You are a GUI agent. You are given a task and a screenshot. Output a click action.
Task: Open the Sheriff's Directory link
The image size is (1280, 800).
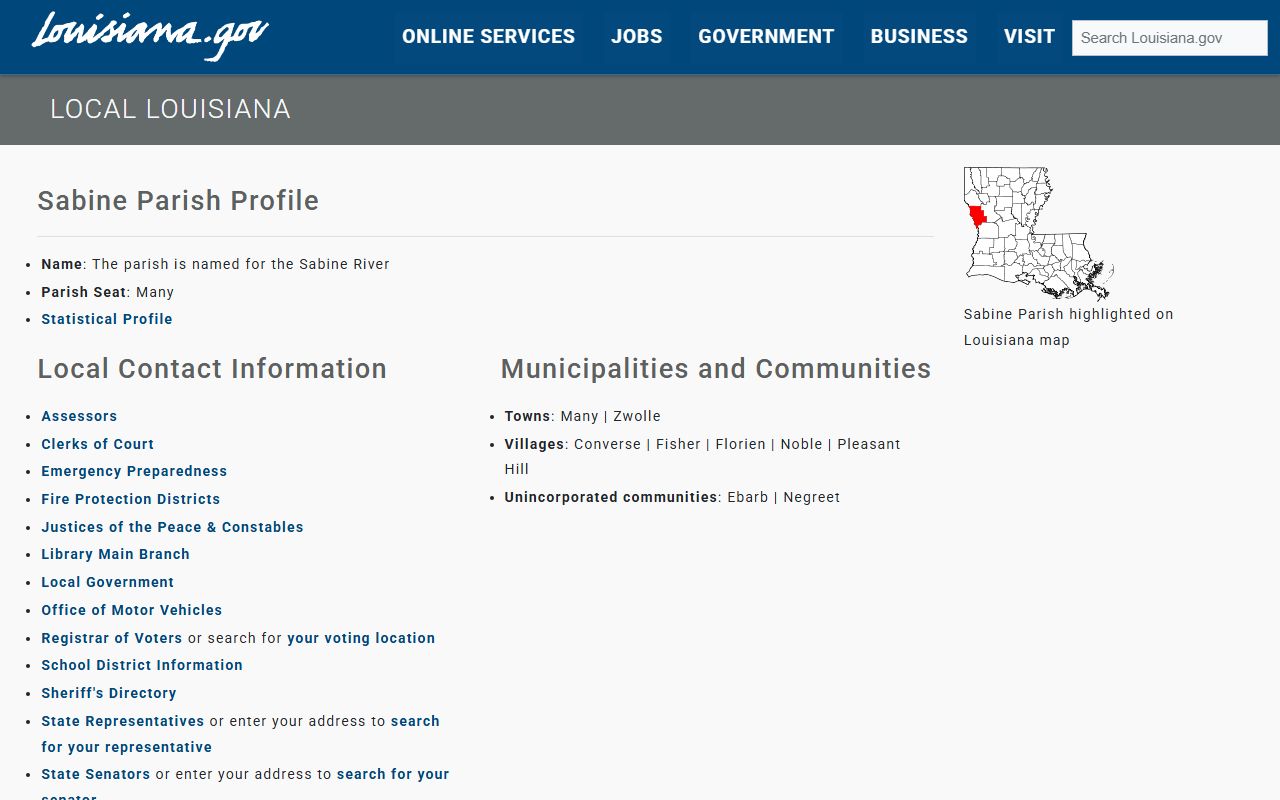click(108, 693)
